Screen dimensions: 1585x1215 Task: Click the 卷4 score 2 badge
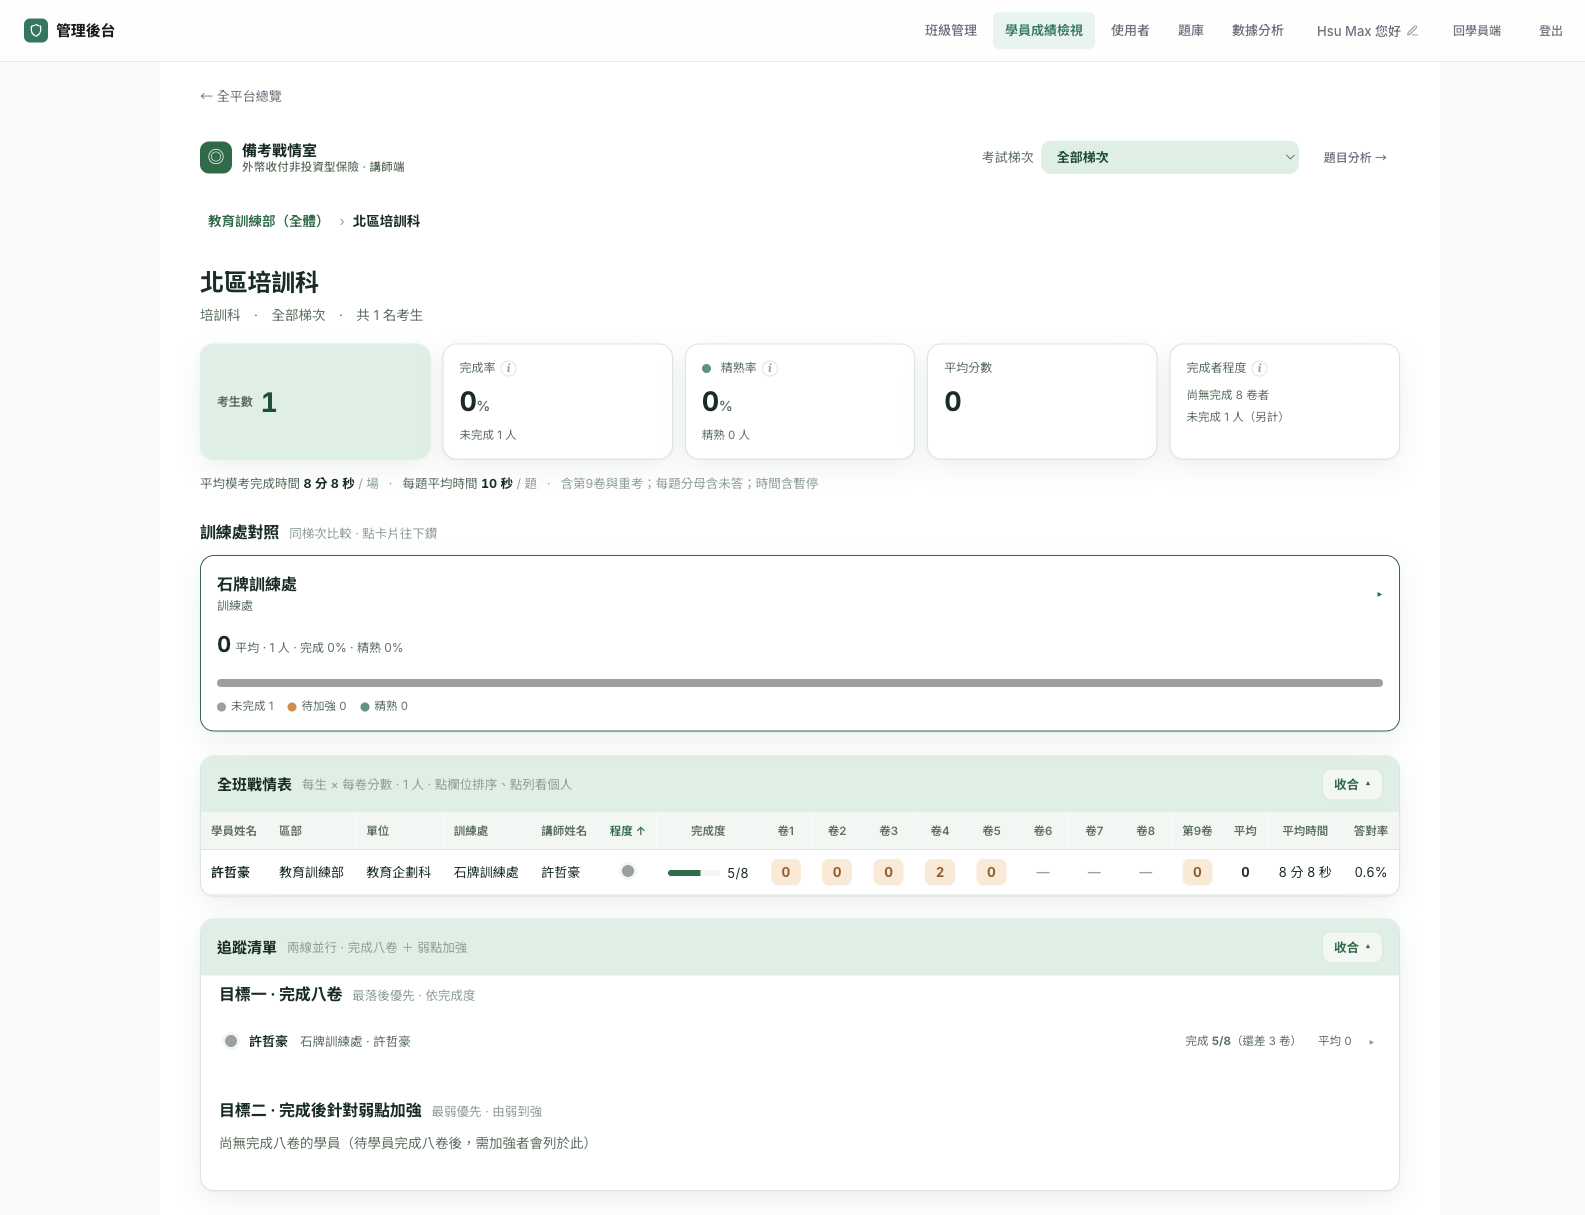(940, 872)
